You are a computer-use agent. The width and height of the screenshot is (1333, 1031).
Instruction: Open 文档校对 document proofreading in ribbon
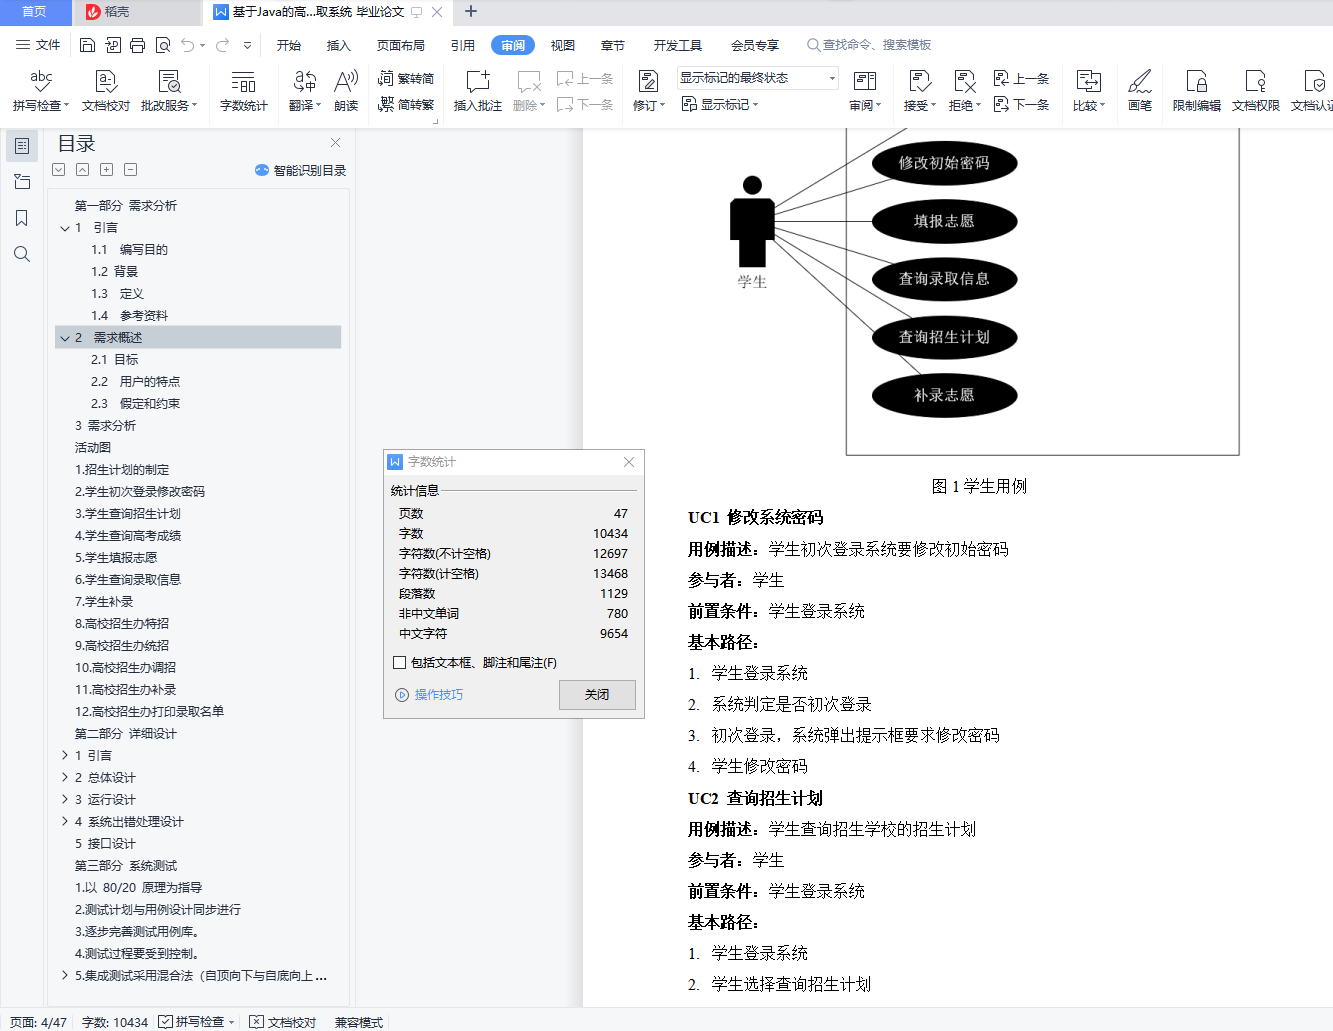pos(105,91)
